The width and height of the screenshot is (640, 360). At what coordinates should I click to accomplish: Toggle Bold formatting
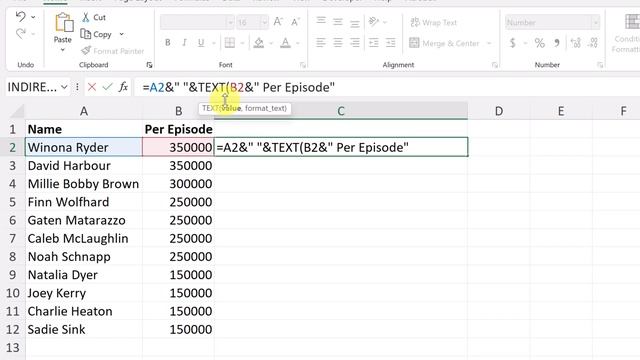coord(167,42)
